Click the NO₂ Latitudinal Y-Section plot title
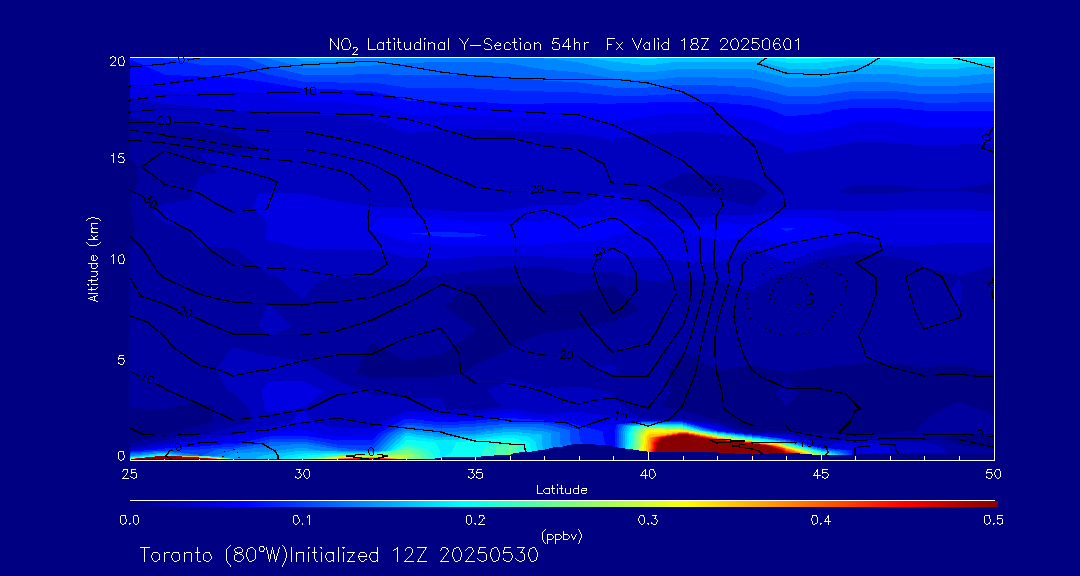 (564, 44)
